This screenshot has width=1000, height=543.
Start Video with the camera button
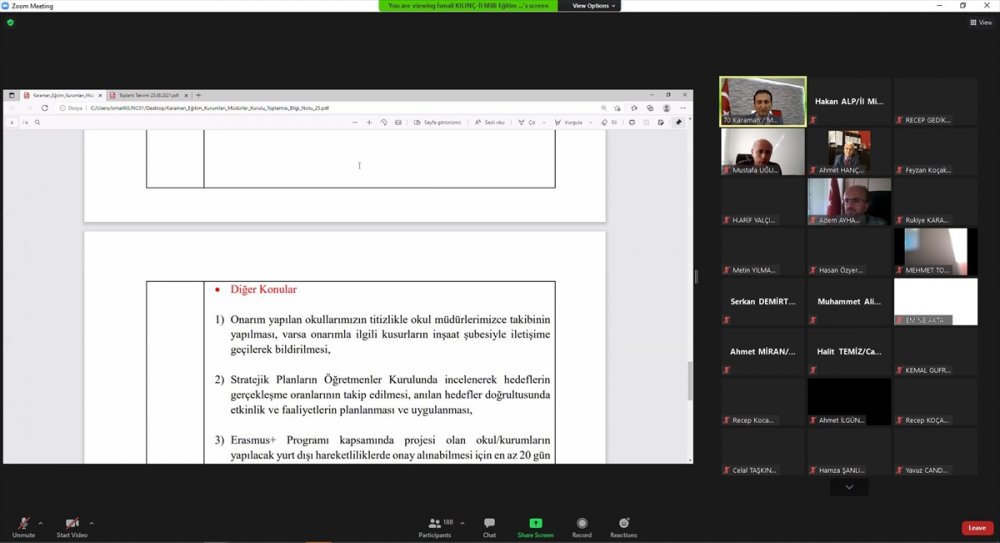tap(72, 527)
